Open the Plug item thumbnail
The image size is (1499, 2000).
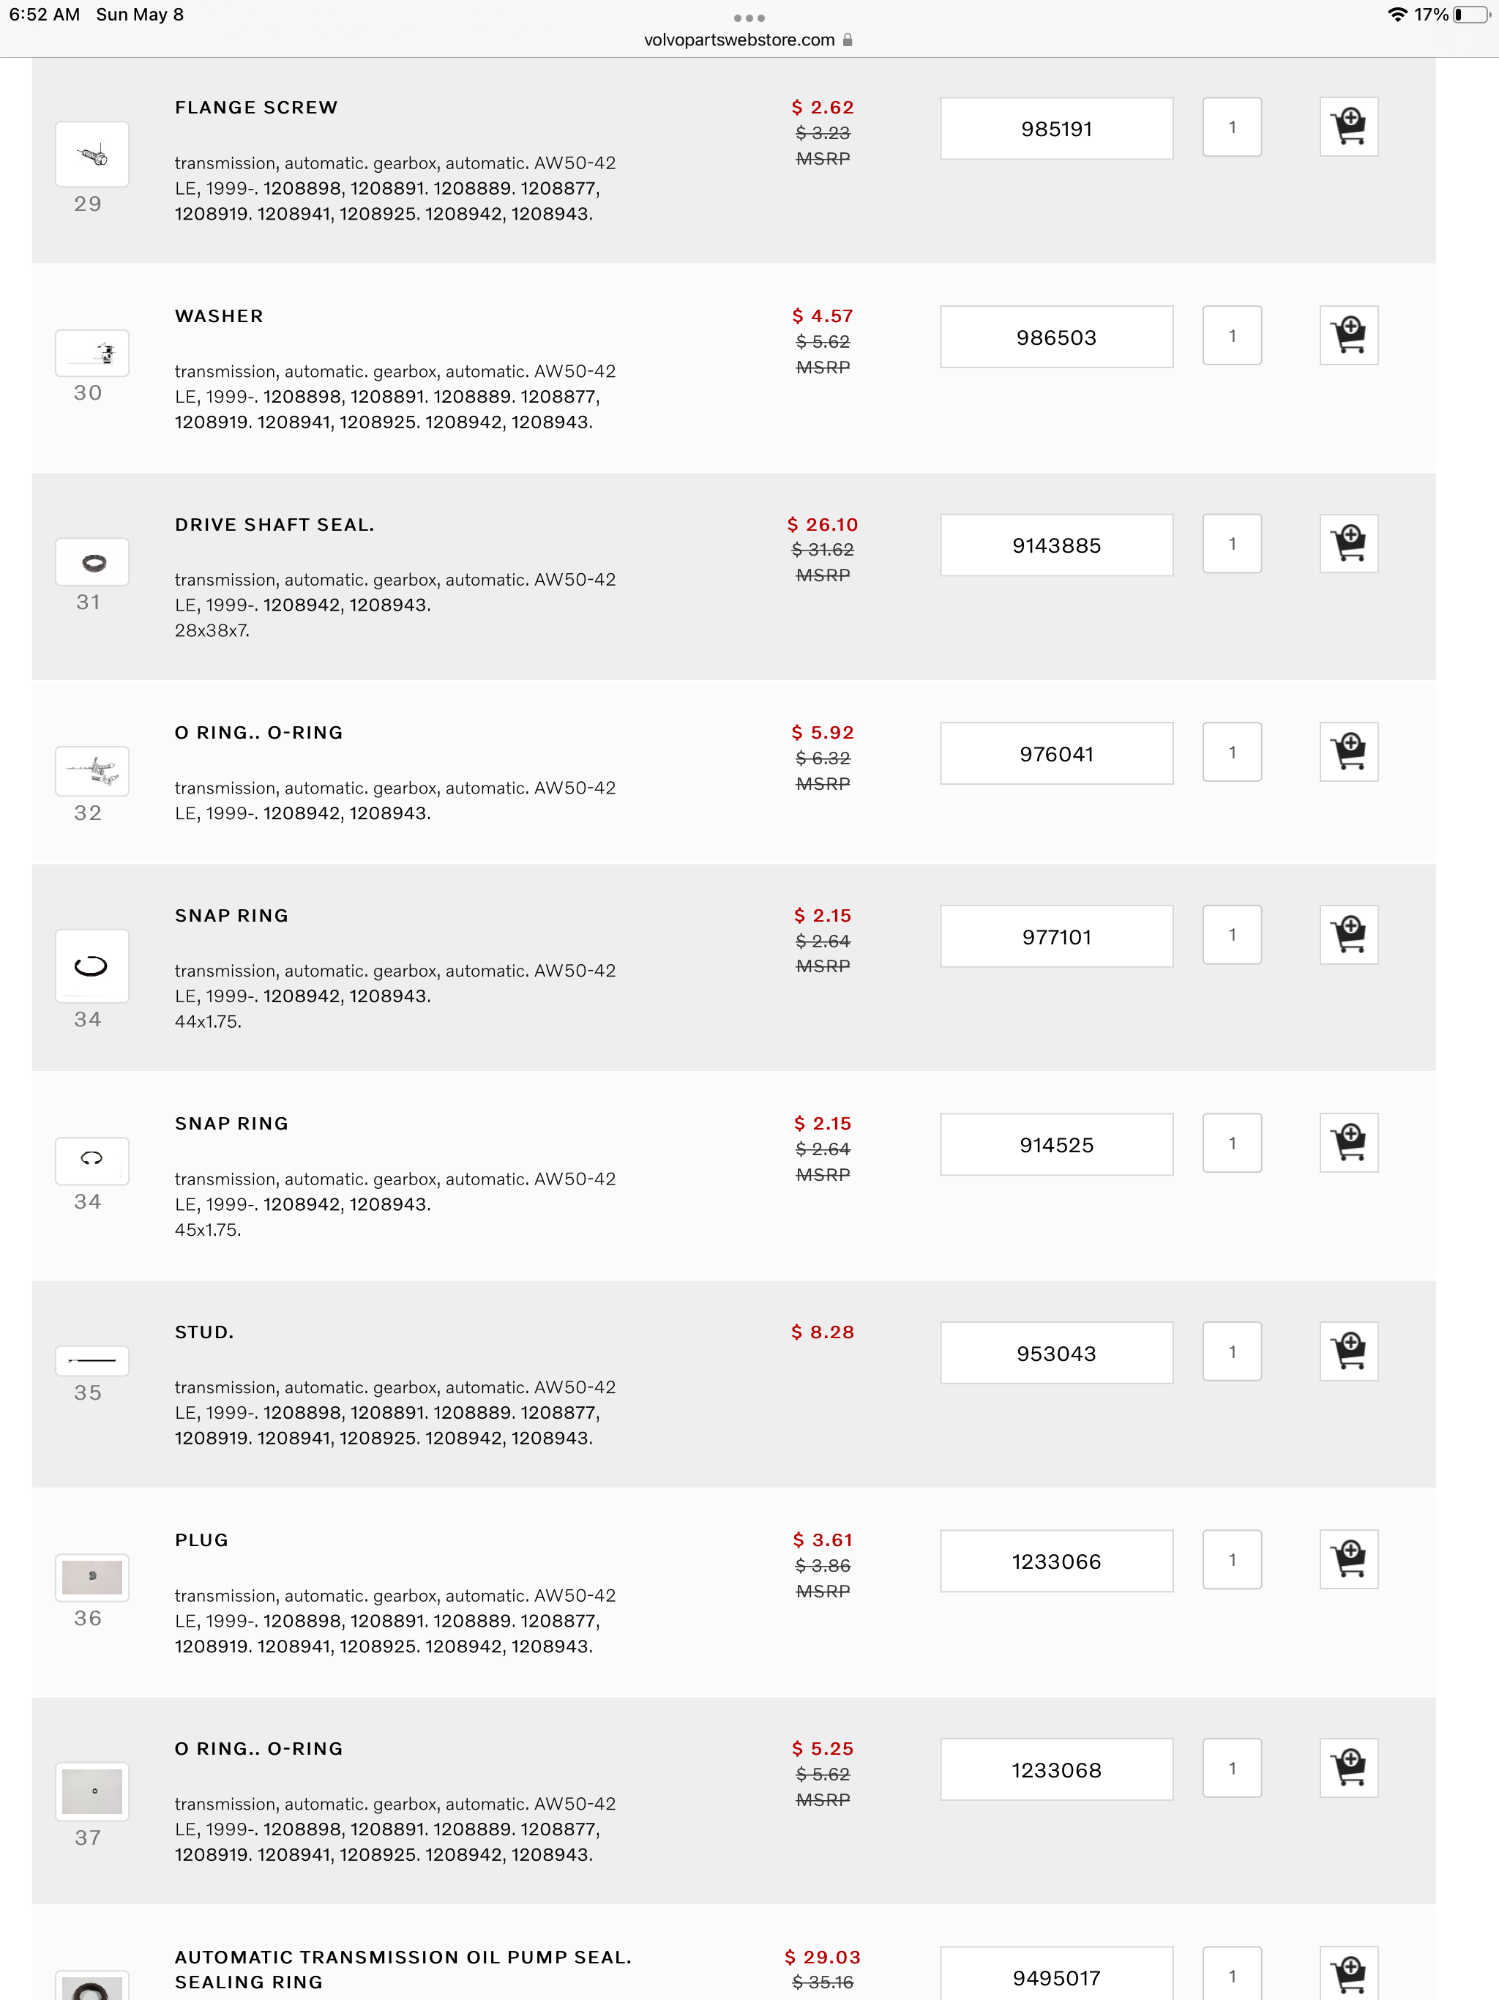coord(92,1577)
